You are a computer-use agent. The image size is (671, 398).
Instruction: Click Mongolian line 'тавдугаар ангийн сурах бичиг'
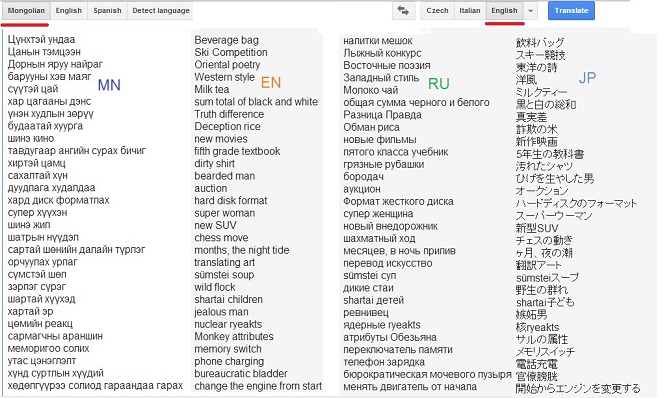(77, 151)
